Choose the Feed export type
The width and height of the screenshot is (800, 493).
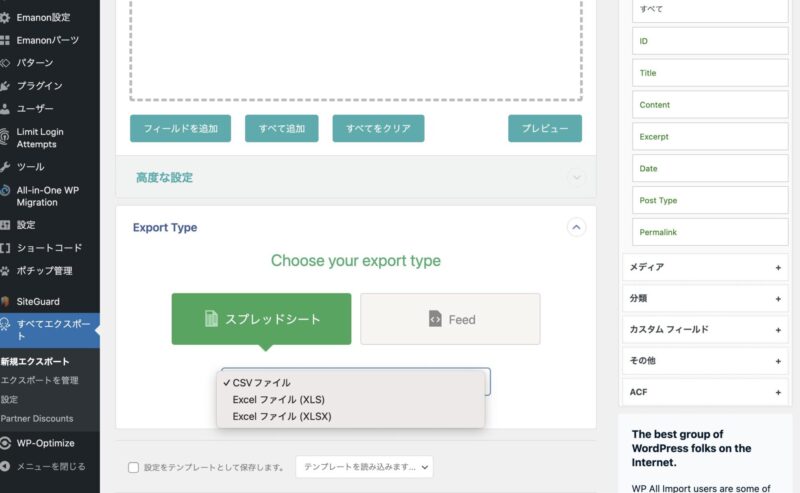(450, 319)
